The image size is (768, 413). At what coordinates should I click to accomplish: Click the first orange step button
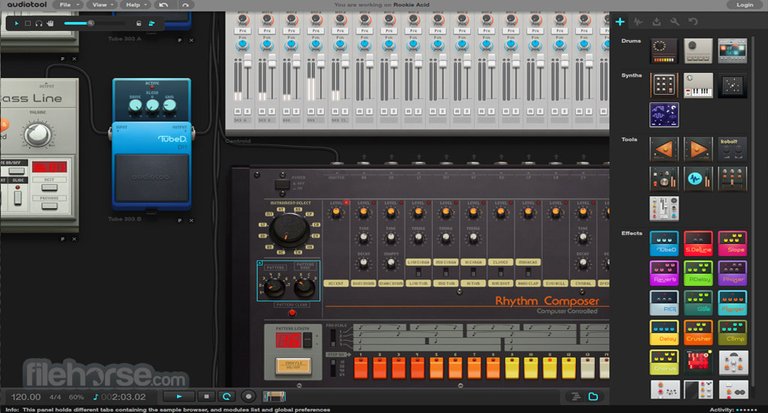[x=360, y=368]
